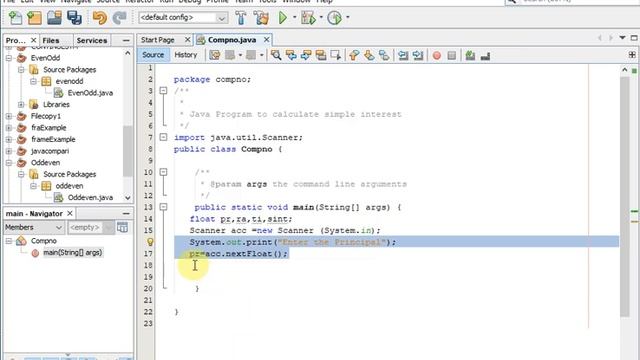Clean and build project with broom icon
640x360 pixels.
click(x=261, y=18)
